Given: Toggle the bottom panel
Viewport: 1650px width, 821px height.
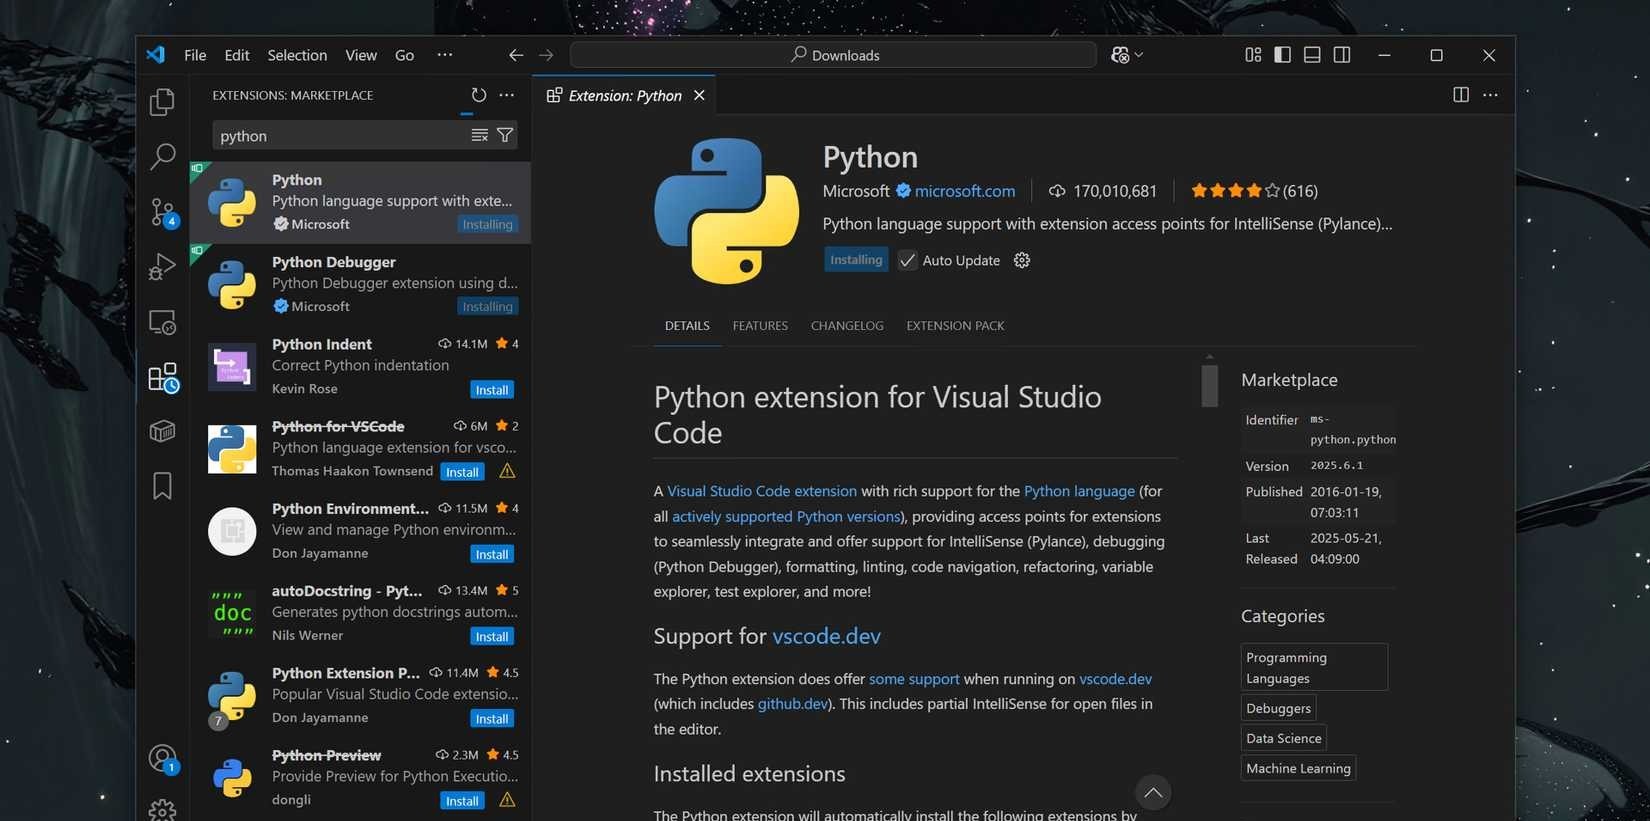Looking at the screenshot, I should (1312, 55).
